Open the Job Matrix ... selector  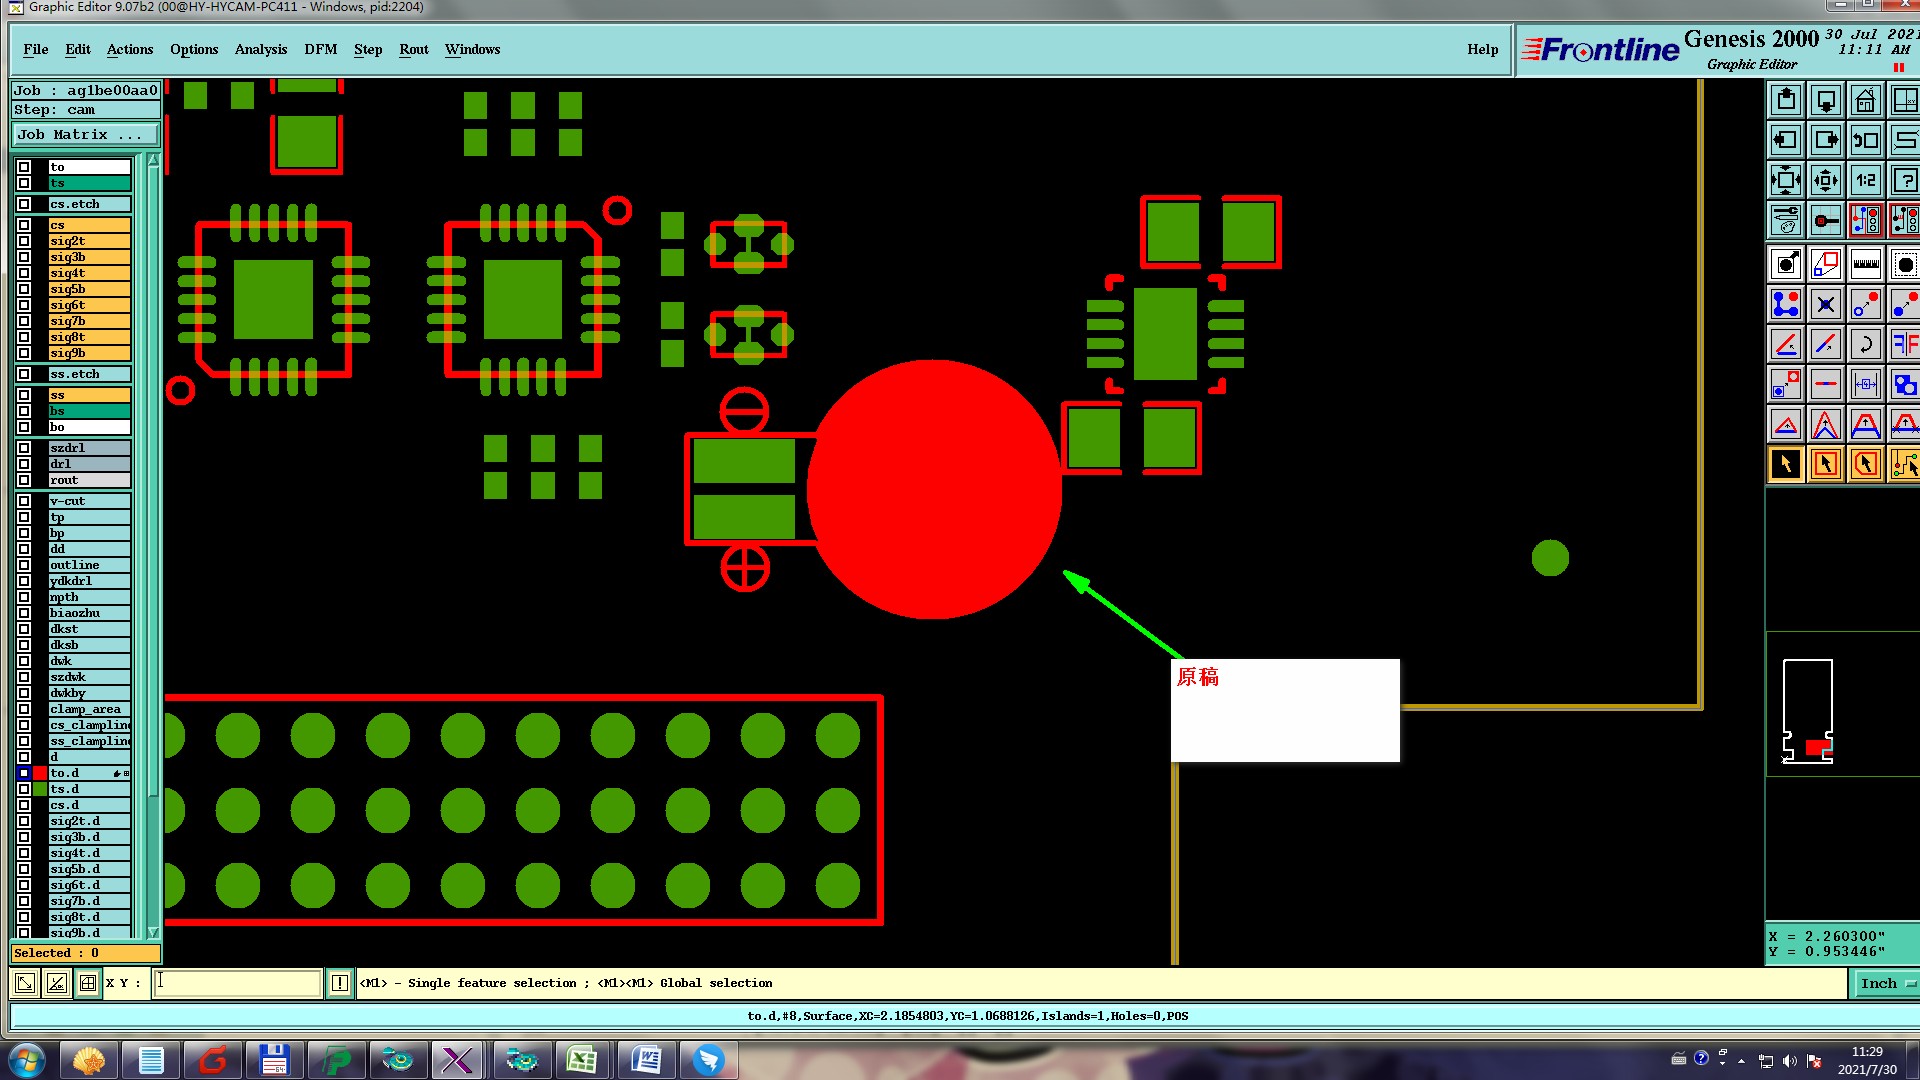pyautogui.click(x=85, y=134)
